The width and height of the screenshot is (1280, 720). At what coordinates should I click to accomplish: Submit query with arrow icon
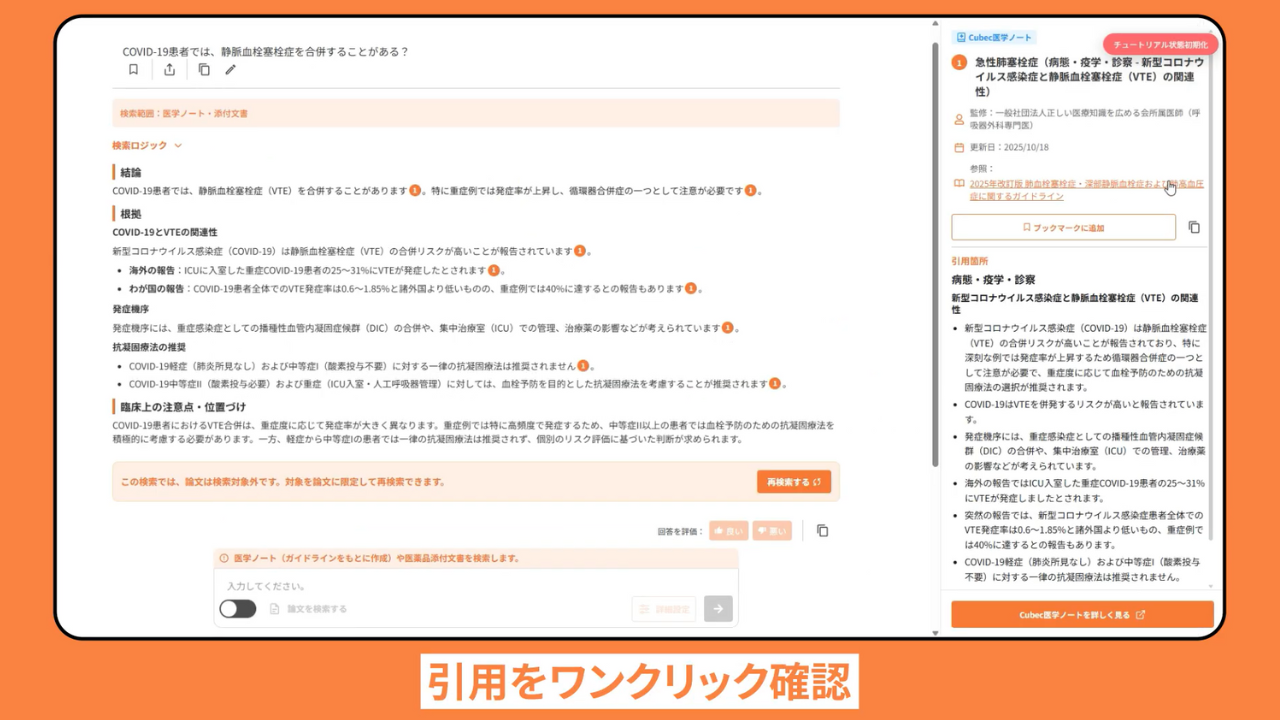pos(718,608)
